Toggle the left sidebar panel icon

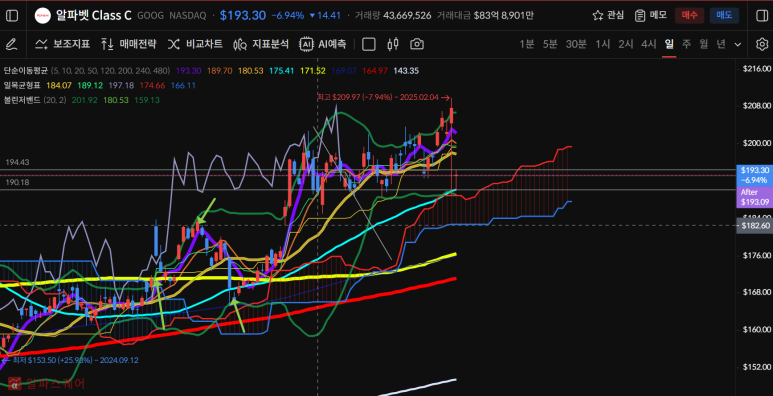pos(12,16)
